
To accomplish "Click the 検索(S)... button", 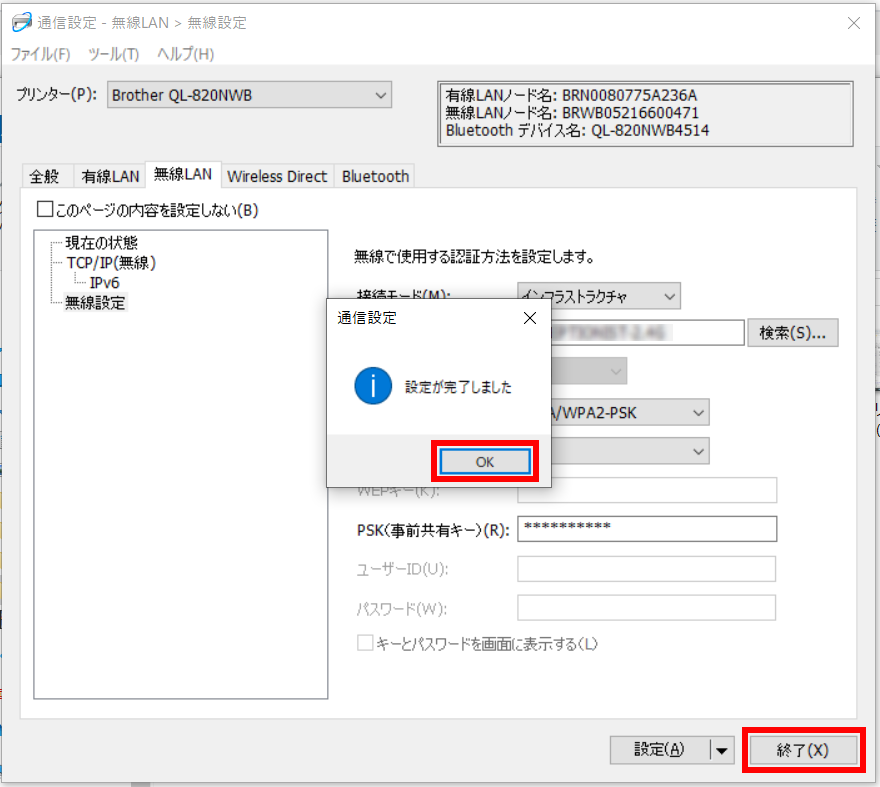I will click(792, 333).
